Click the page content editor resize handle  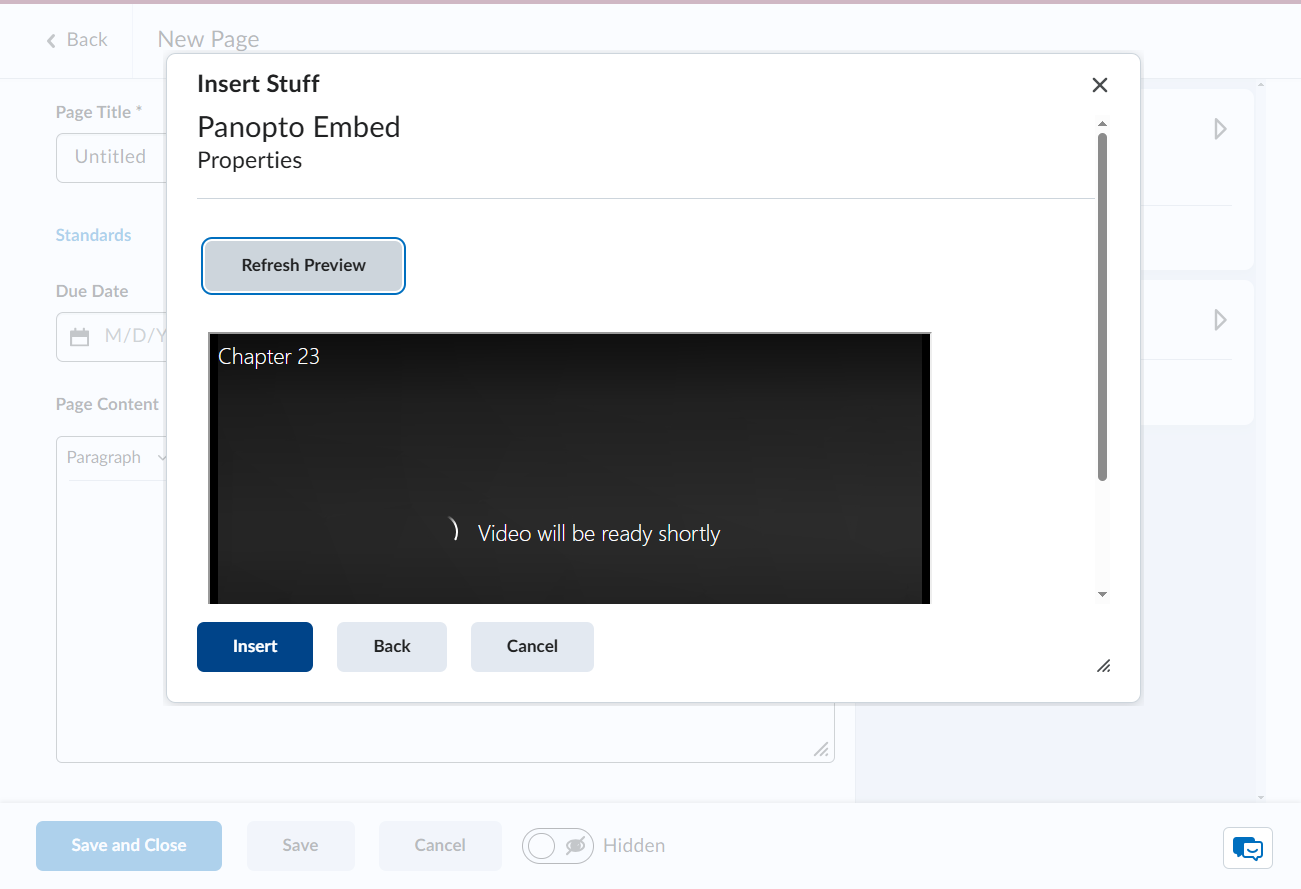point(821,749)
